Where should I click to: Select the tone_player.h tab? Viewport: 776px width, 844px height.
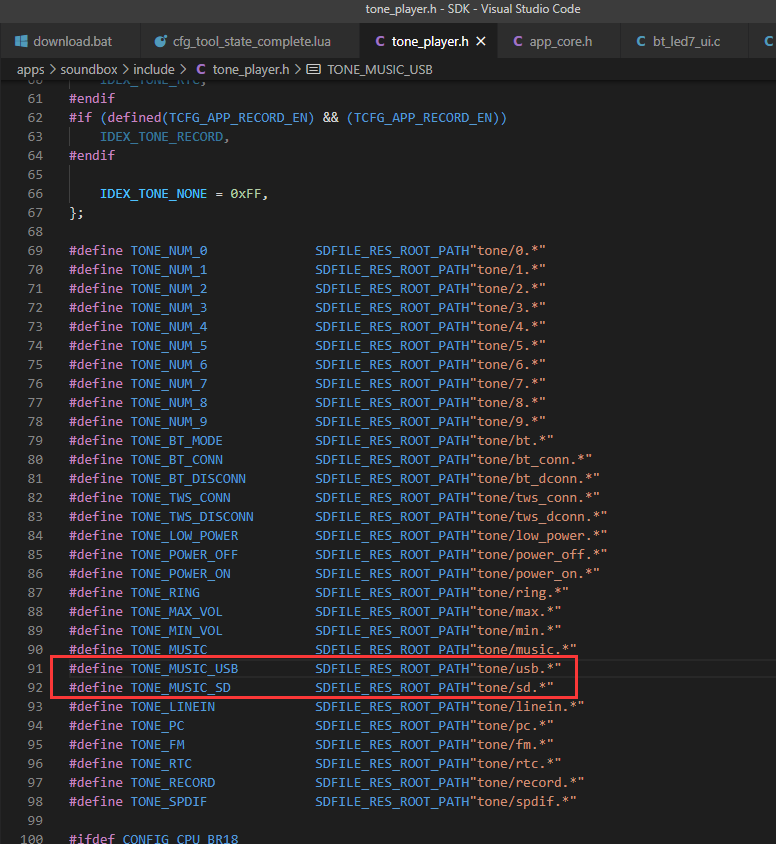pyautogui.click(x=429, y=41)
